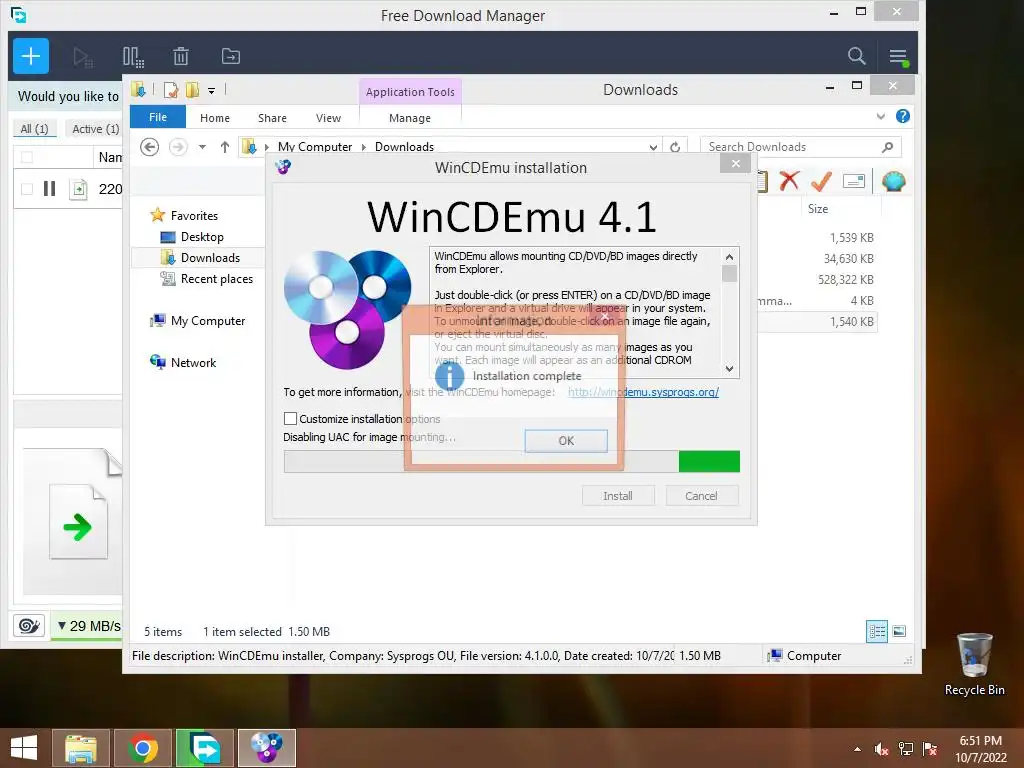Viewport: 1024px width, 768px height.
Task: Click the red X delete icon in Explorer toolbar
Action: coord(790,180)
